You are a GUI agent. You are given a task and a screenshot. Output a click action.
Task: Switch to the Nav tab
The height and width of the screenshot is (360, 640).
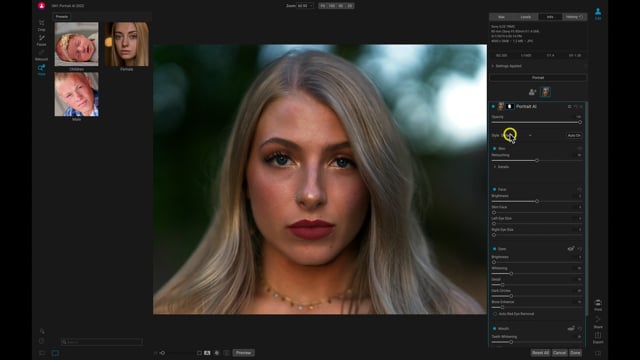point(502,17)
